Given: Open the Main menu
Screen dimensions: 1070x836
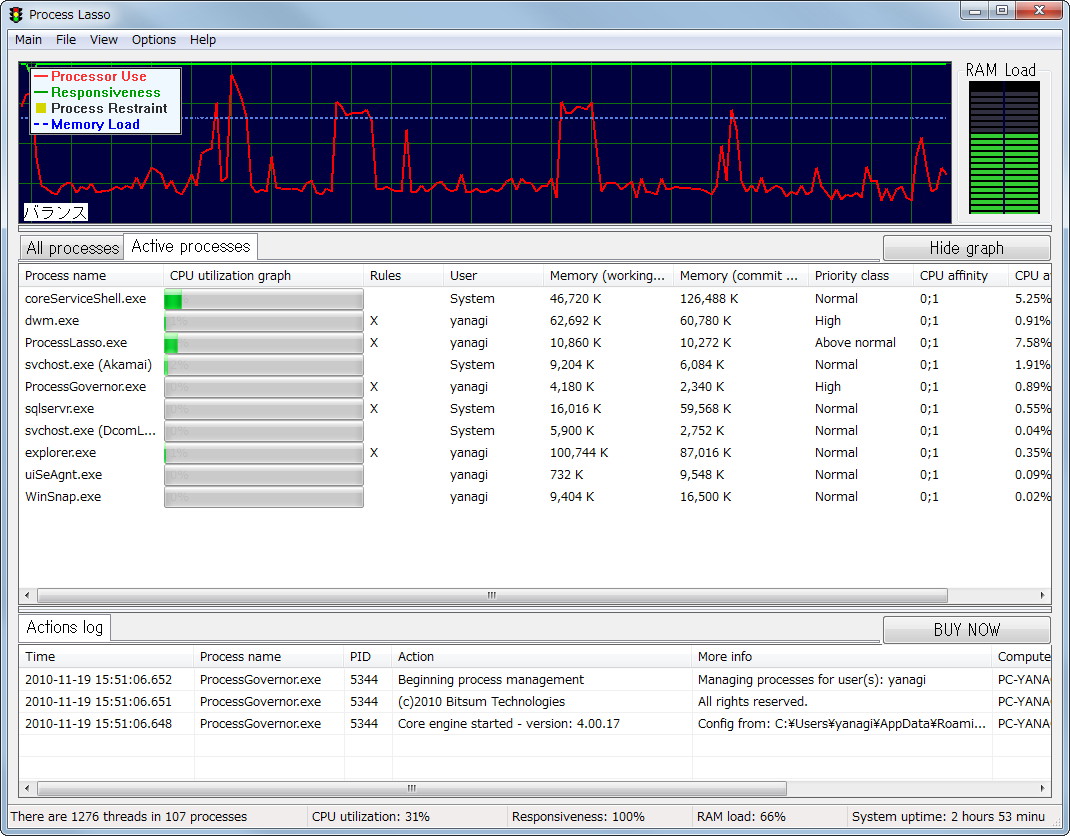Looking at the screenshot, I should point(29,40).
